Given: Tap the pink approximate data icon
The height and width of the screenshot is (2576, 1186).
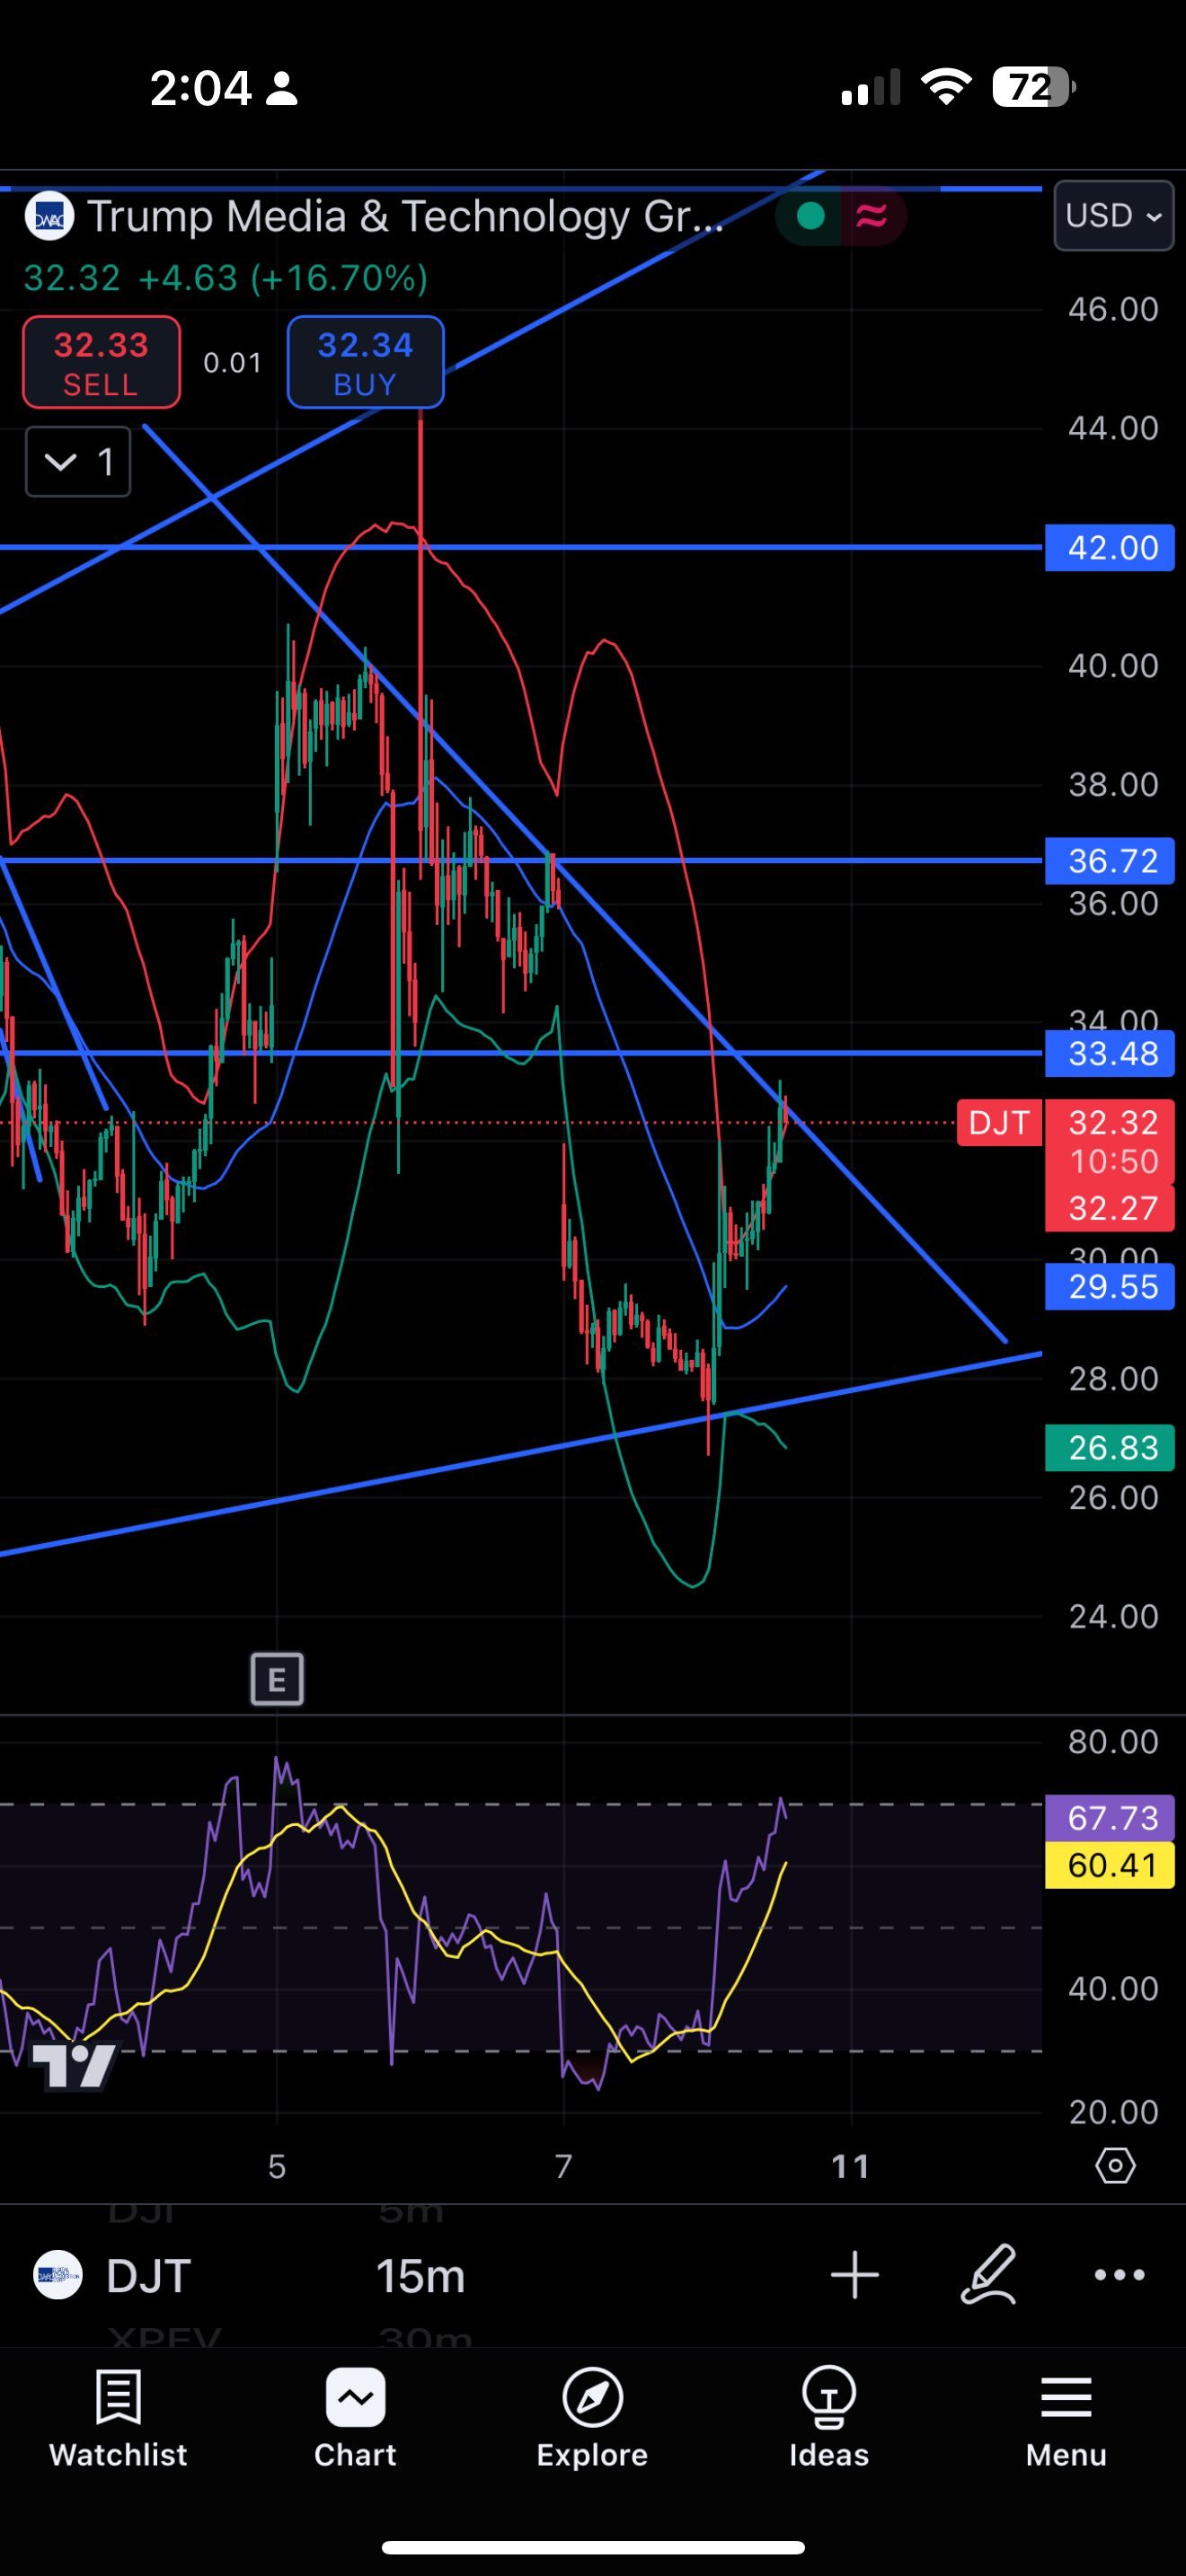Looking at the screenshot, I should click(871, 215).
